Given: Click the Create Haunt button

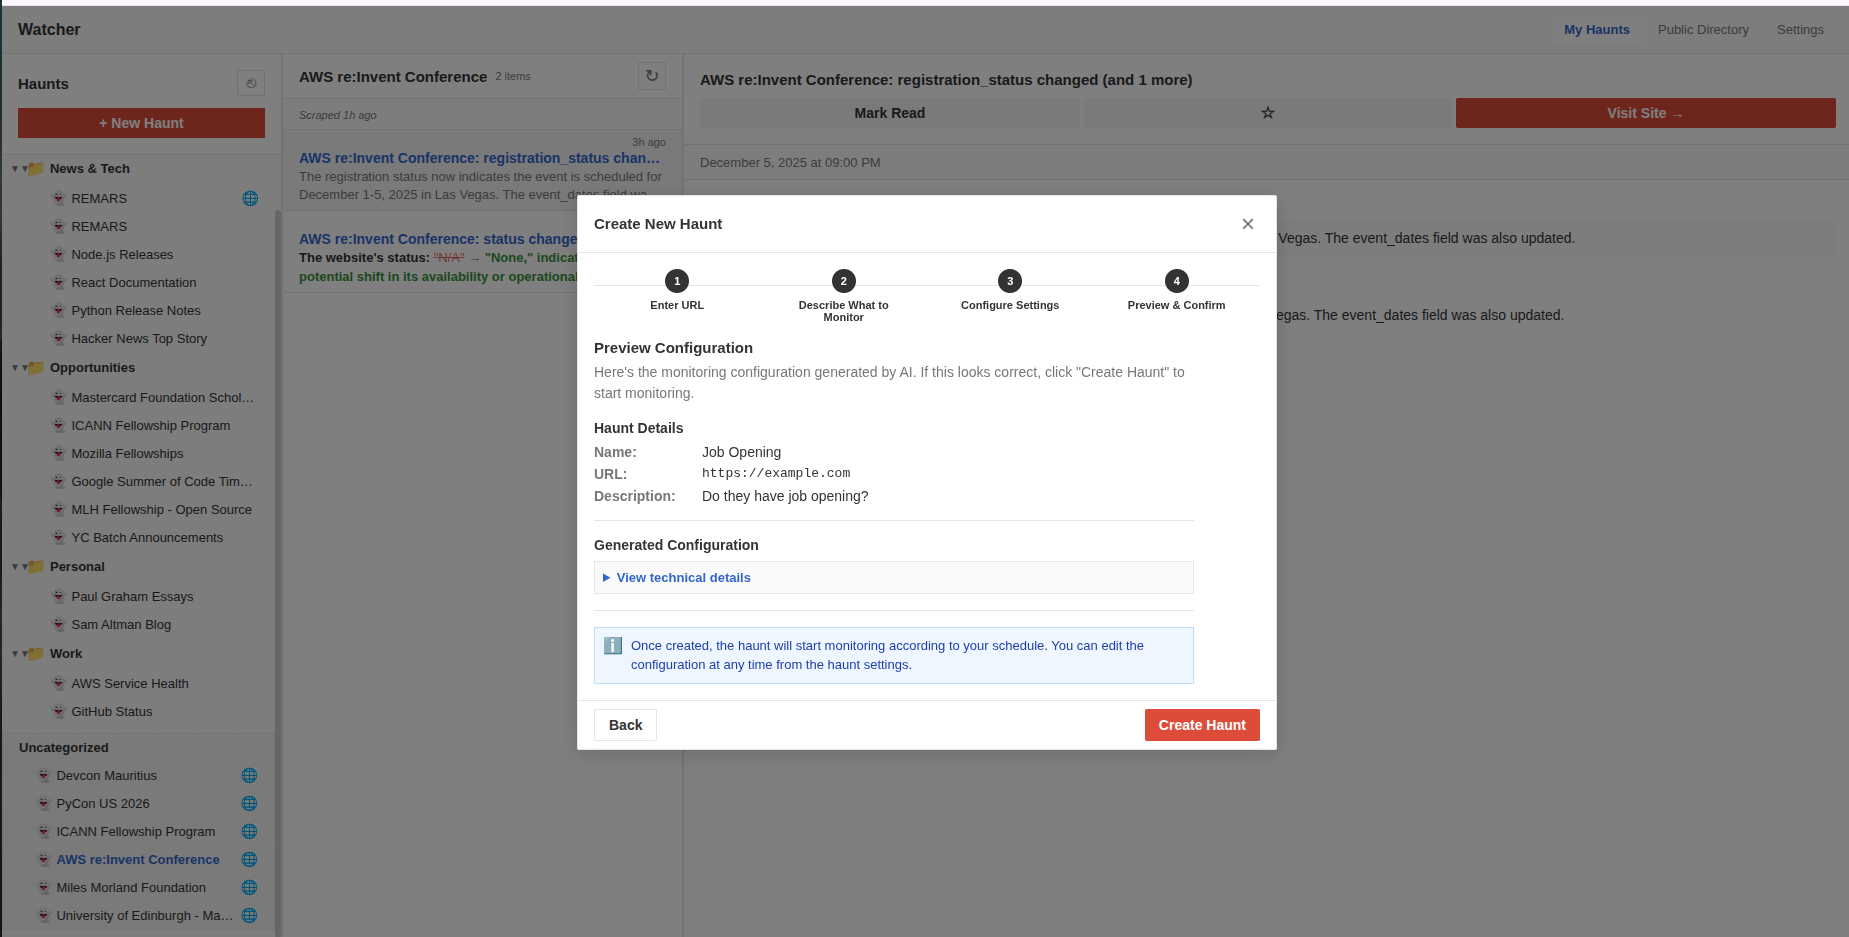Looking at the screenshot, I should pyautogui.click(x=1202, y=725).
